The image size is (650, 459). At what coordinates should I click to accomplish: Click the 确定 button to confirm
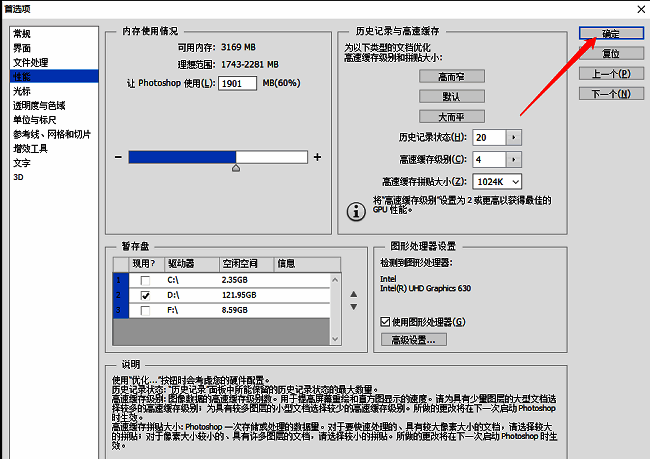[x=610, y=34]
